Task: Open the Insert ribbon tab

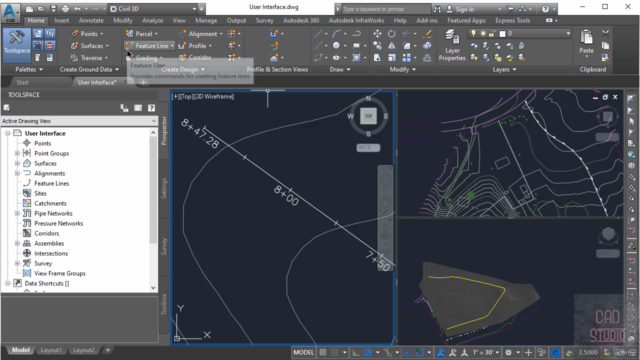Action: [x=61, y=20]
